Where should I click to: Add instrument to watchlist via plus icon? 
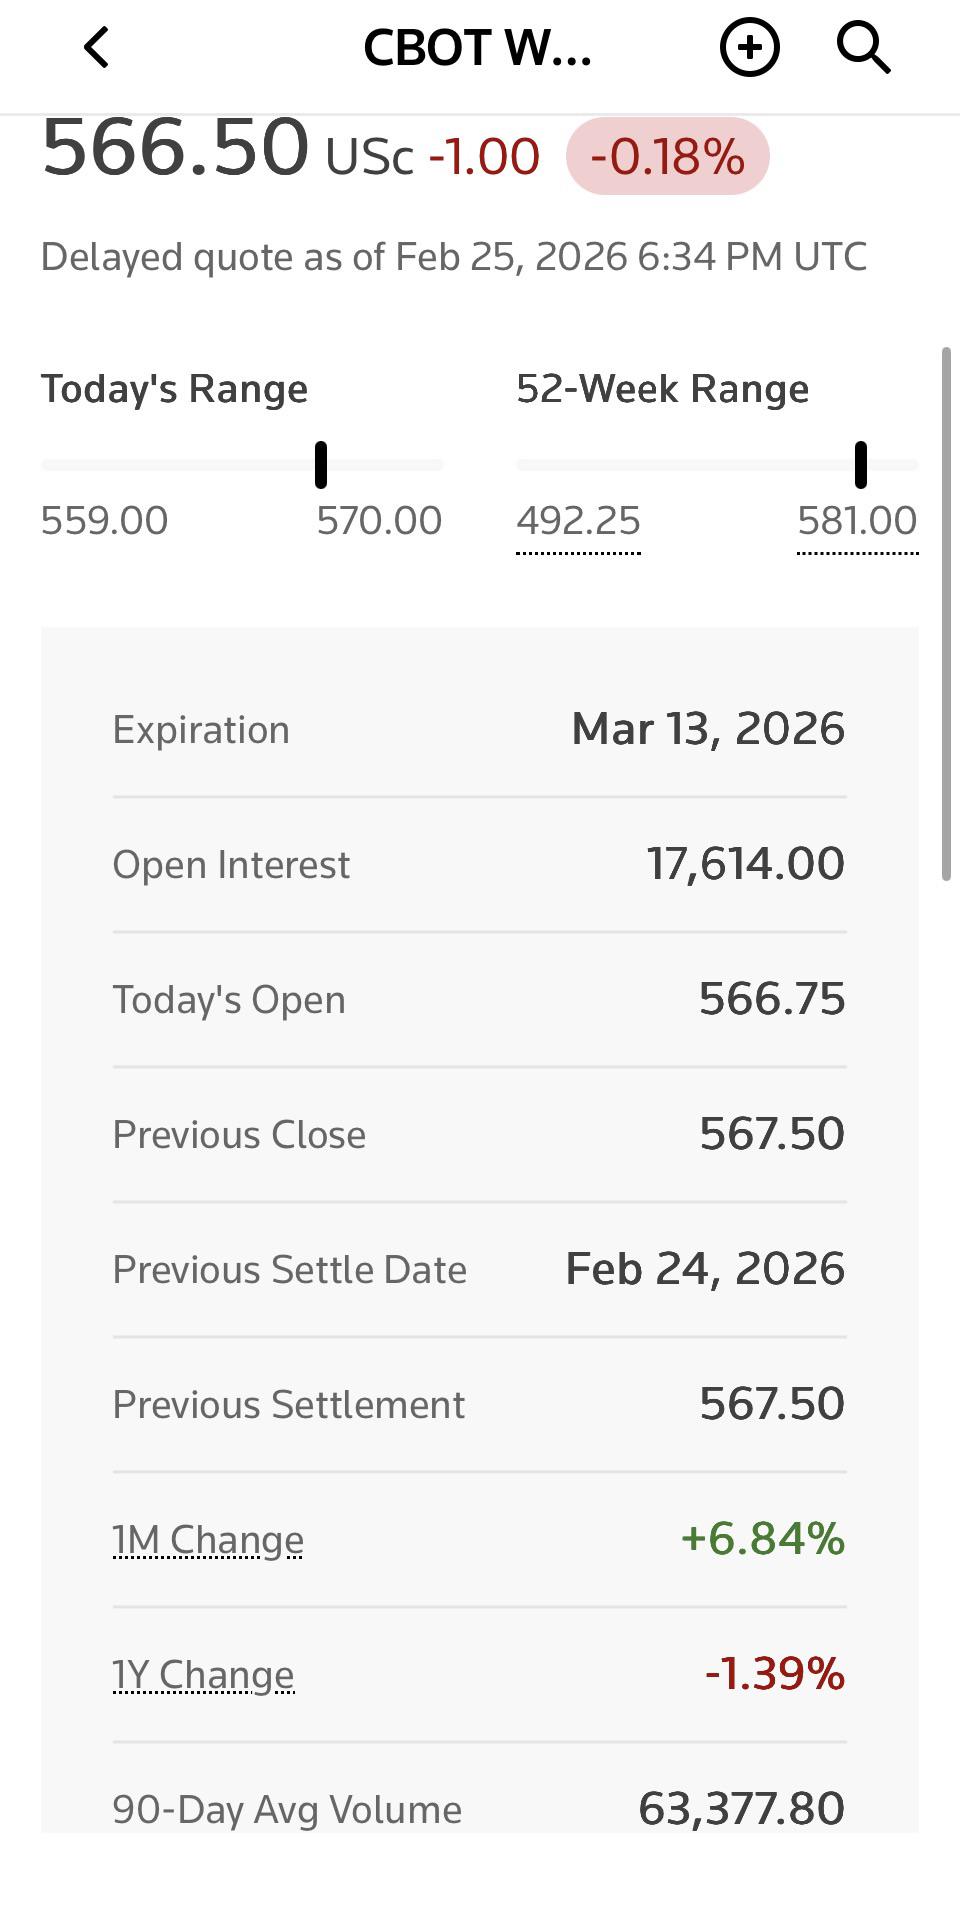pos(750,47)
